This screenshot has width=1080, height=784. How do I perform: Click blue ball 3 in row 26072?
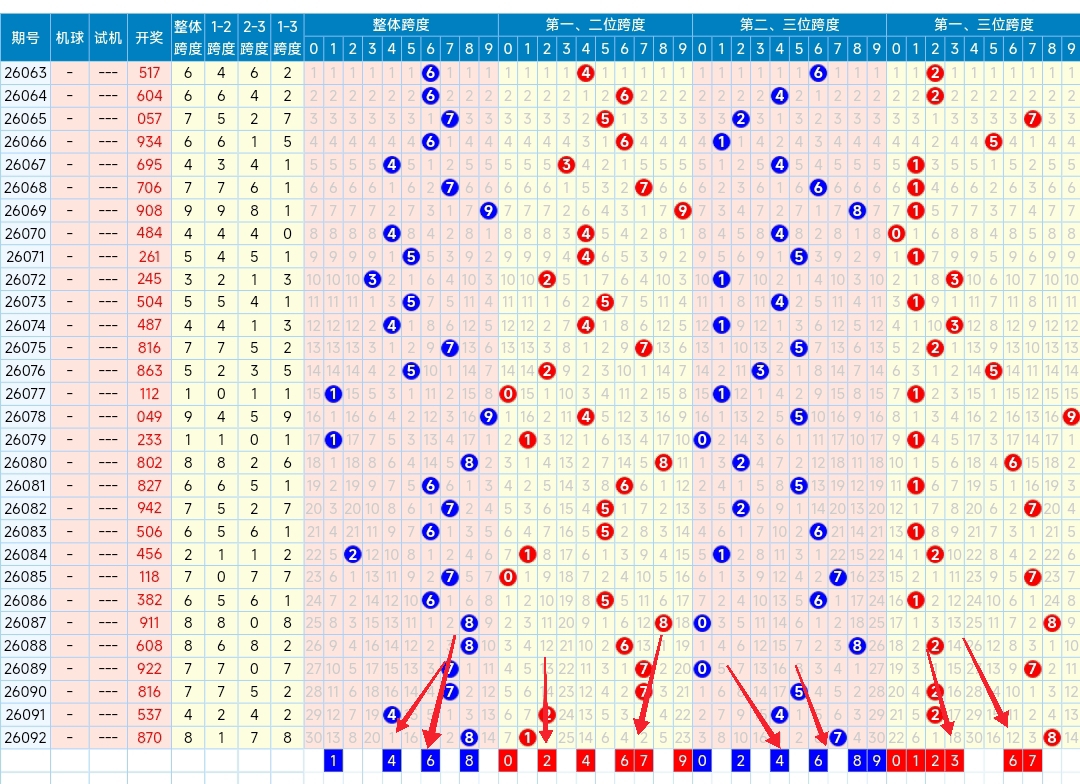372,279
